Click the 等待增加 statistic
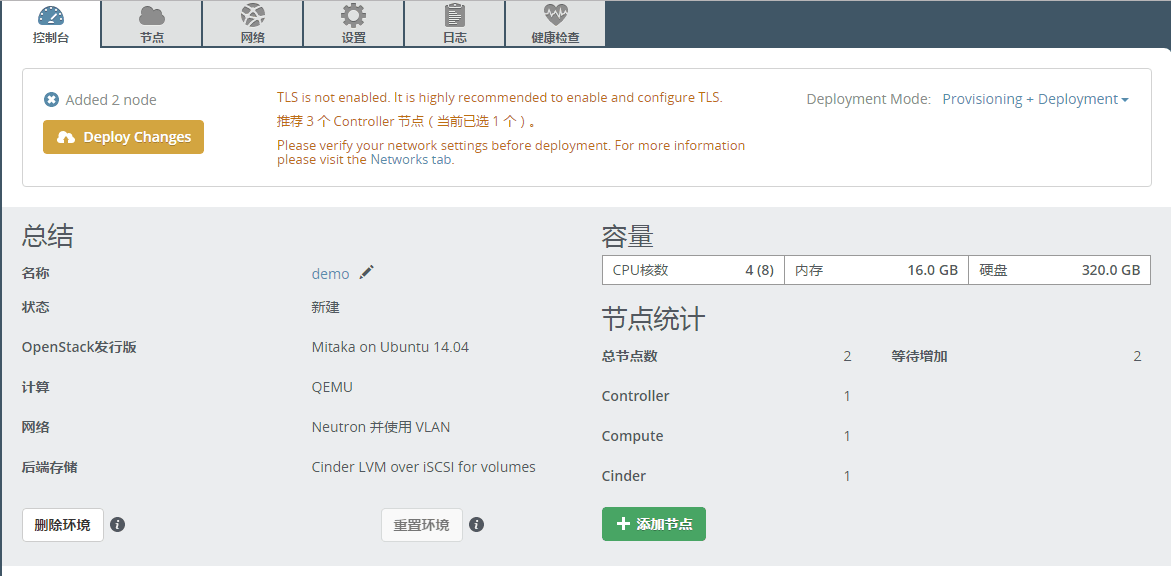 [1016, 356]
